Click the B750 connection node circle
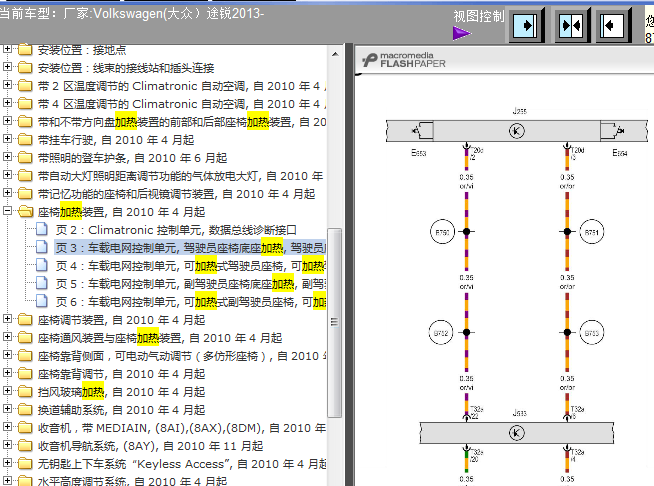 (x=442, y=232)
